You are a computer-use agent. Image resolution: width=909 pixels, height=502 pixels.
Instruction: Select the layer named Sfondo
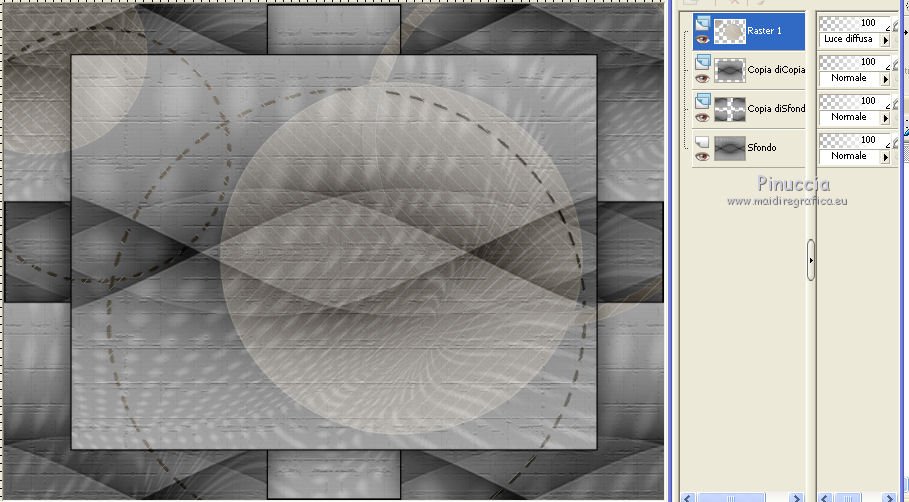762,147
